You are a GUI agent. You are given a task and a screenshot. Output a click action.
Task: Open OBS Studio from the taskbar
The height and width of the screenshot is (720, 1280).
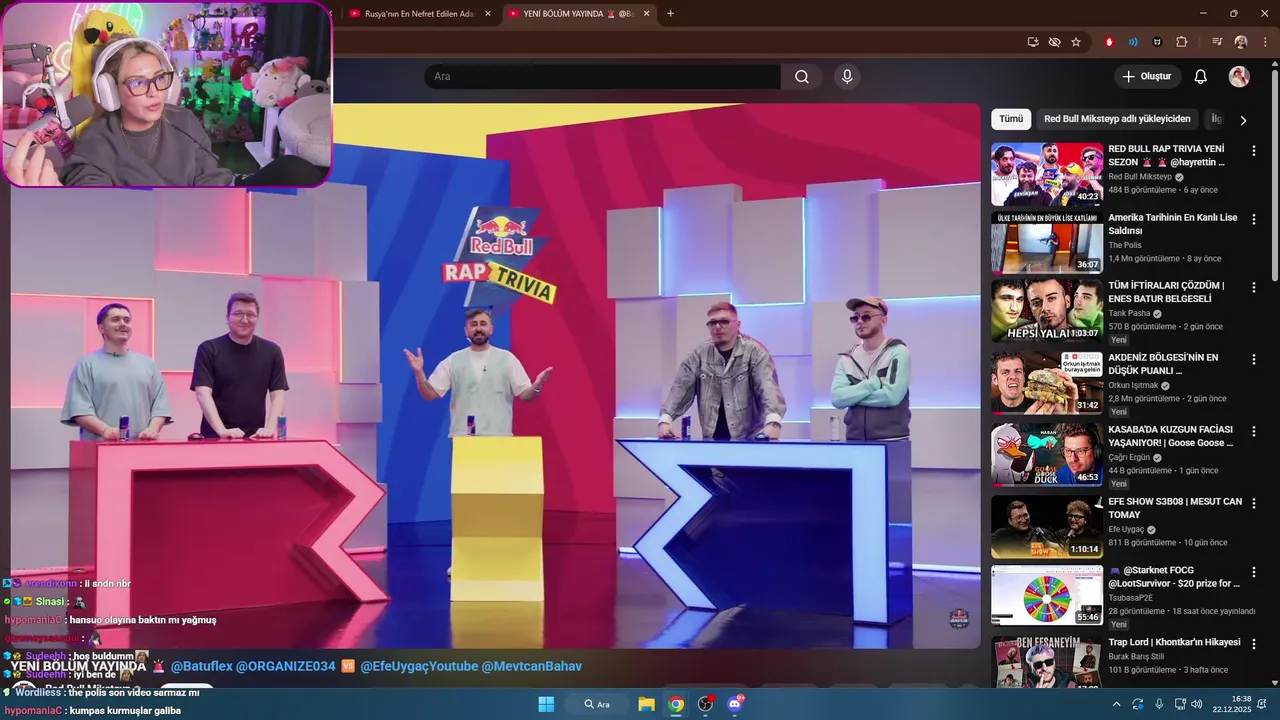(705, 704)
